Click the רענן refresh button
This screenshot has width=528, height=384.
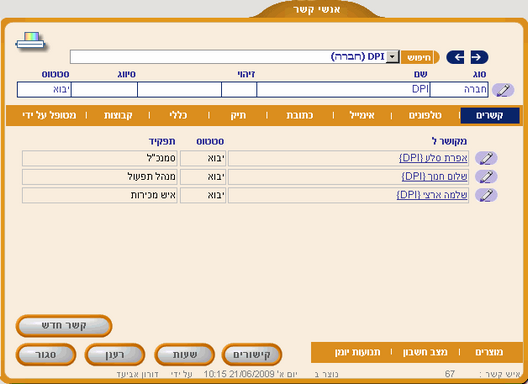coord(115,354)
